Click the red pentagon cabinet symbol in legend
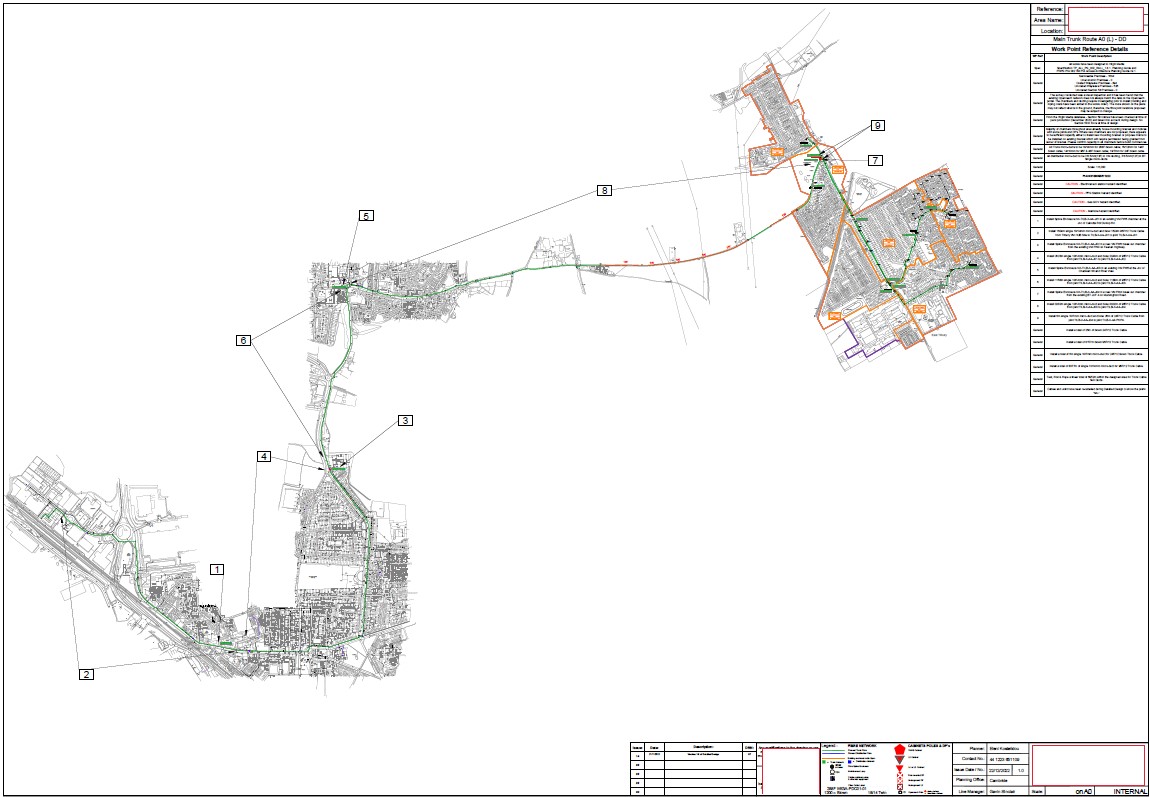 pyautogui.click(x=900, y=748)
